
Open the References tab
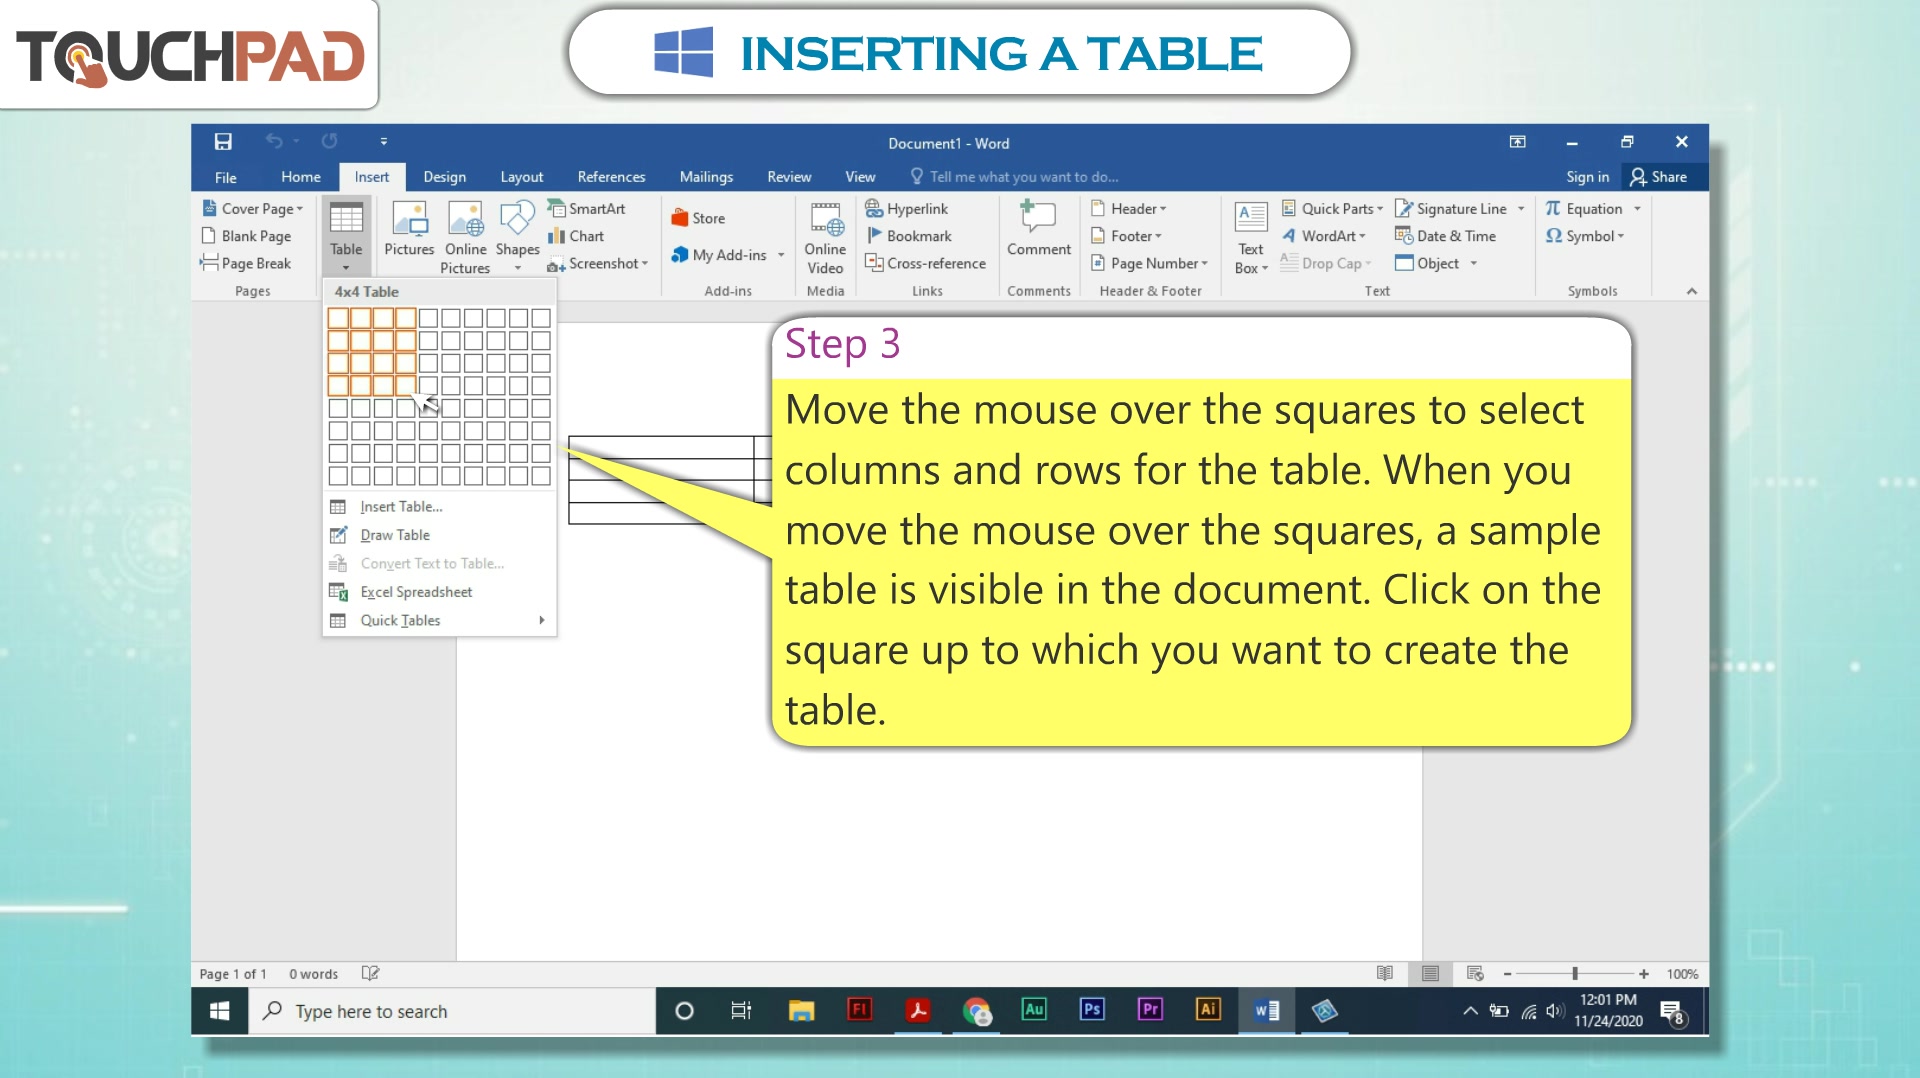tap(611, 177)
